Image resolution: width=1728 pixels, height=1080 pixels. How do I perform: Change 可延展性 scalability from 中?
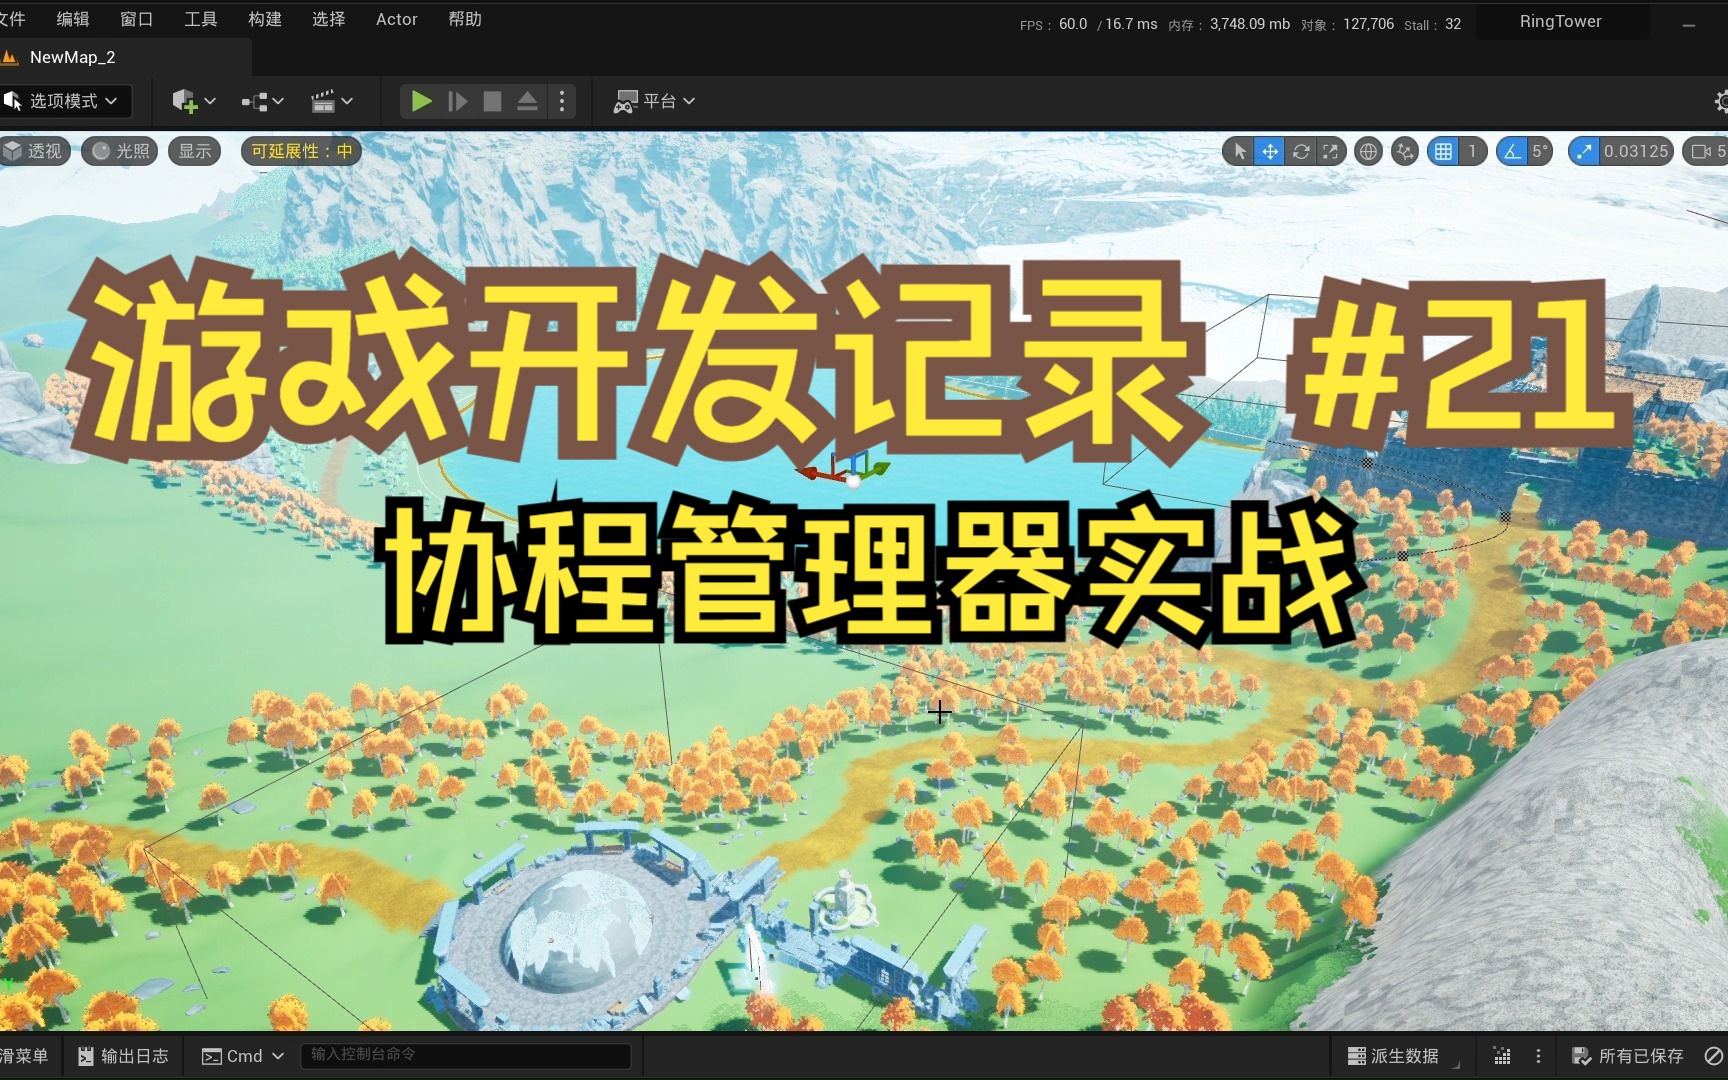pos(300,151)
